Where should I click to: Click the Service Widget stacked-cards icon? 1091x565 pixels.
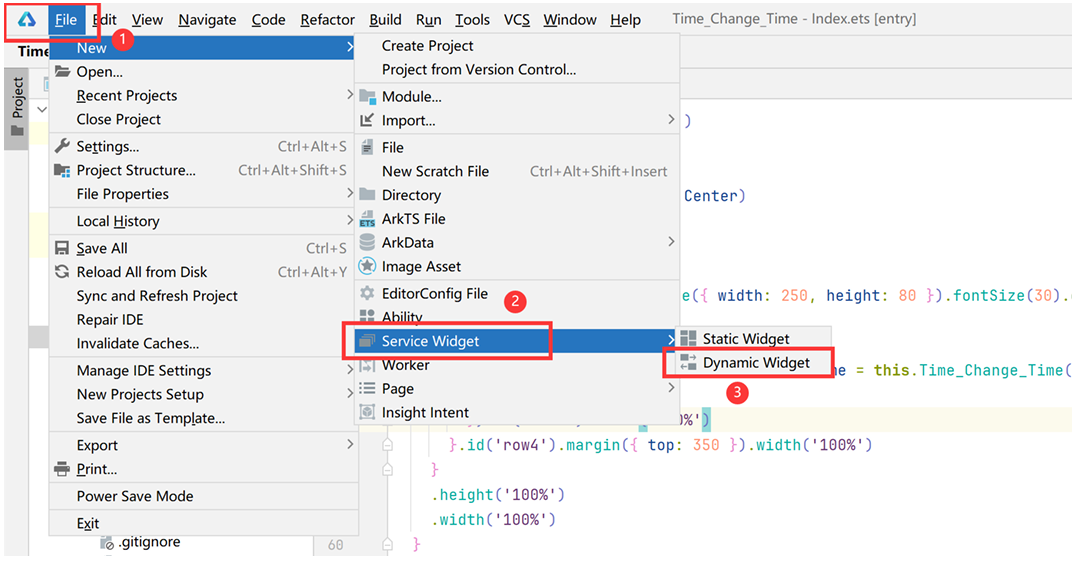pos(366,341)
